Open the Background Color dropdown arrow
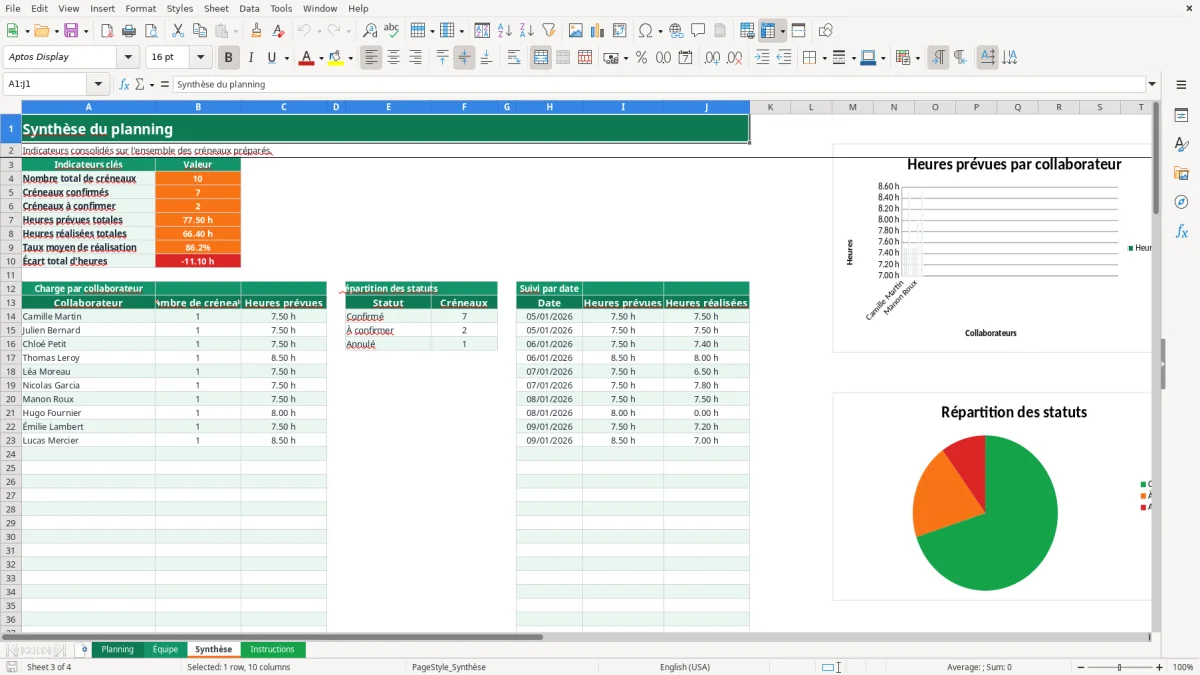 tap(350, 58)
